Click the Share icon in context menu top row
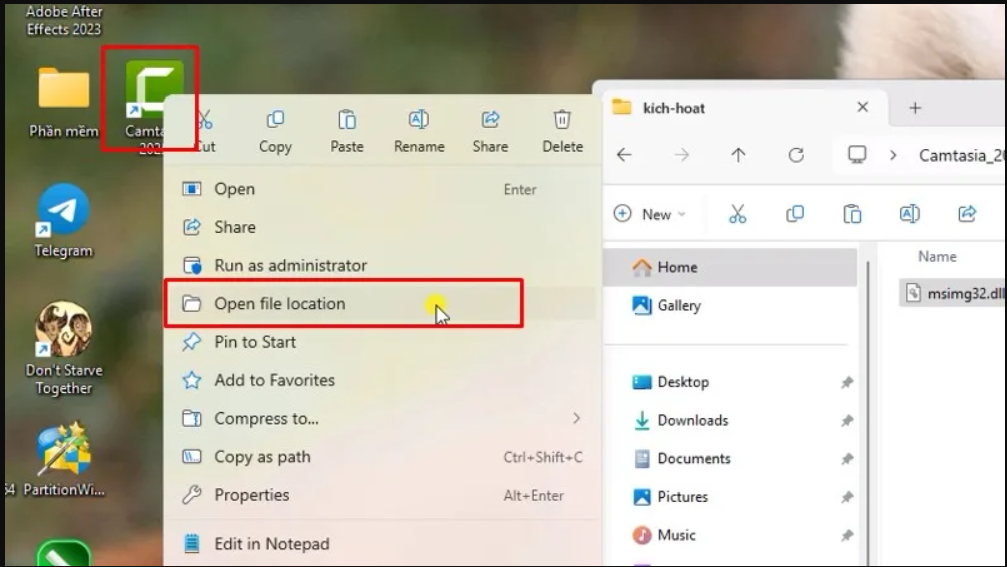 click(x=490, y=121)
